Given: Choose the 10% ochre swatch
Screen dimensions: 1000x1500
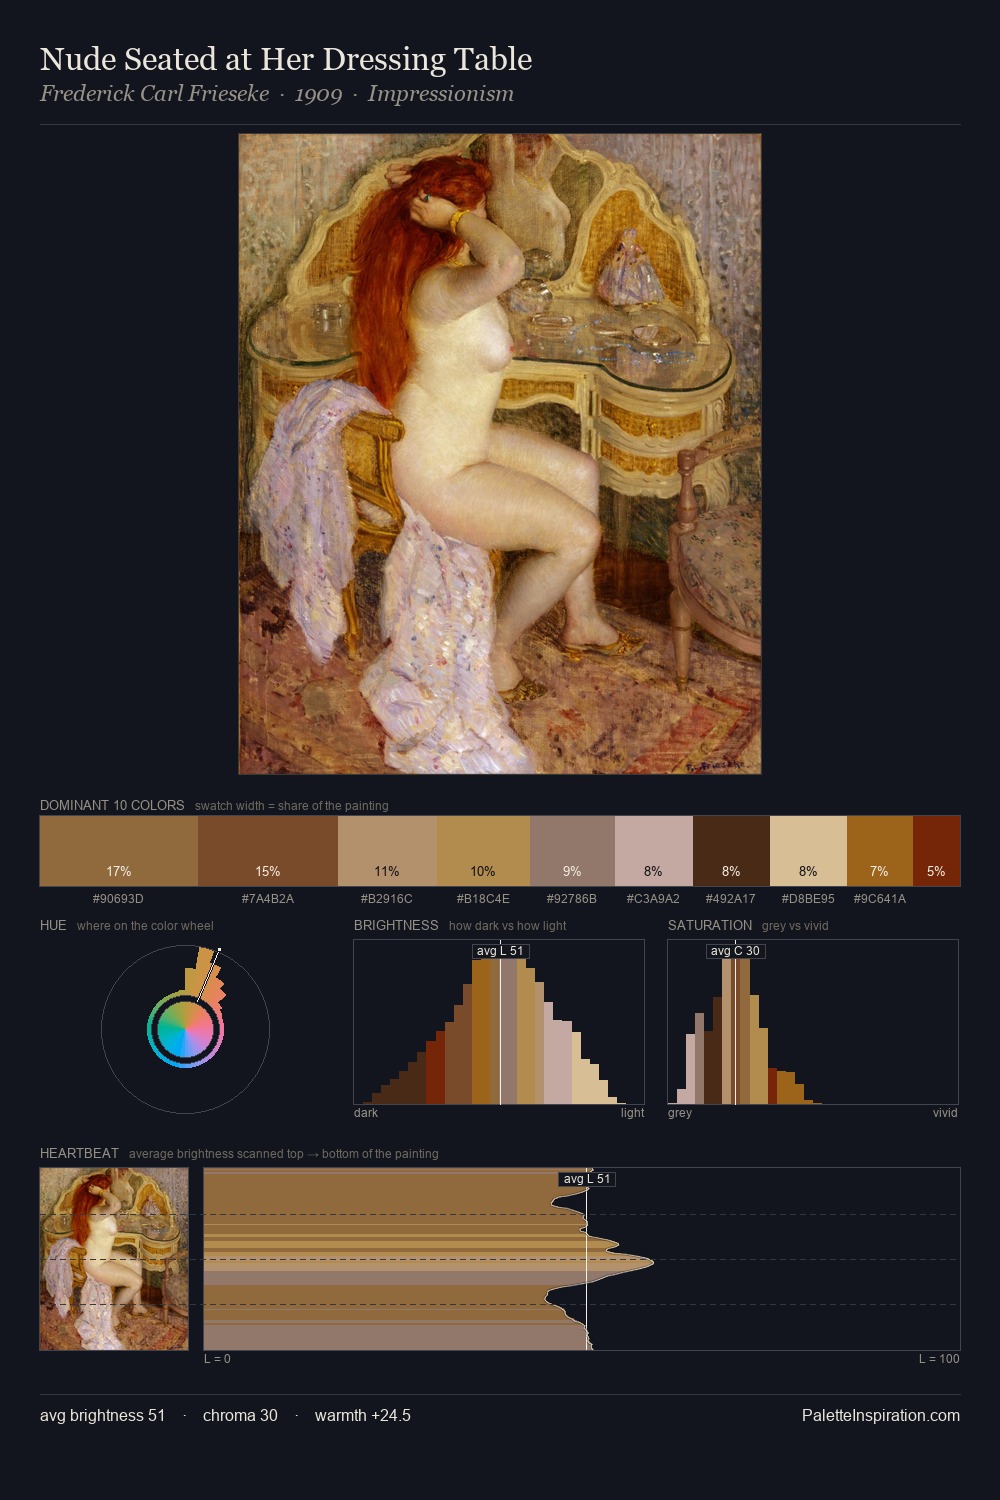Looking at the screenshot, I should pyautogui.click(x=483, y=851).
